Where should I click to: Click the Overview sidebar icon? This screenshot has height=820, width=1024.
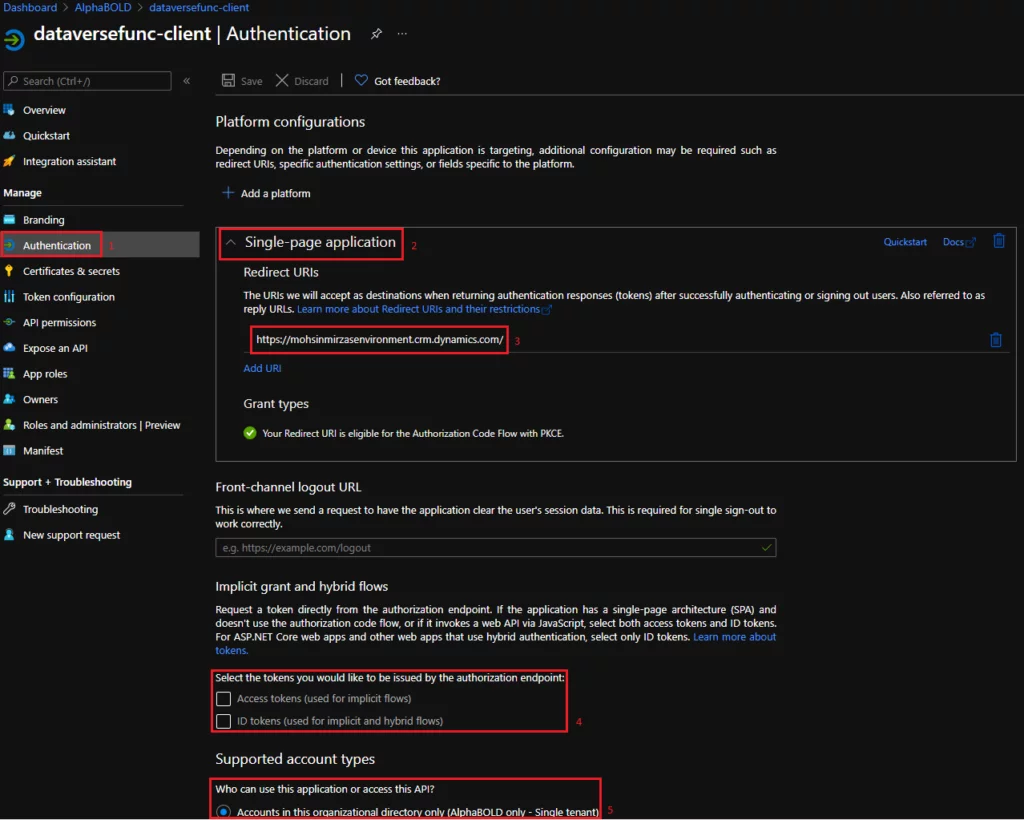(x=9, y=110)
